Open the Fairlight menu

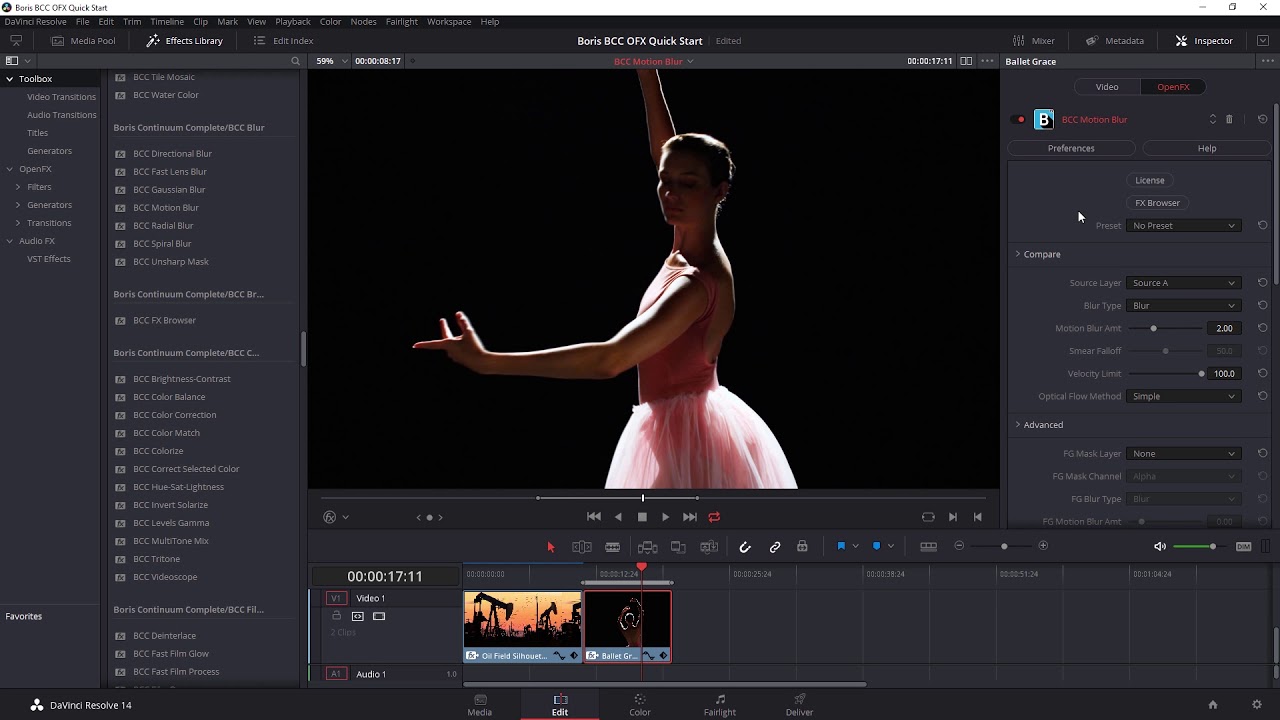pyautogui.click(x=401, y=22)
